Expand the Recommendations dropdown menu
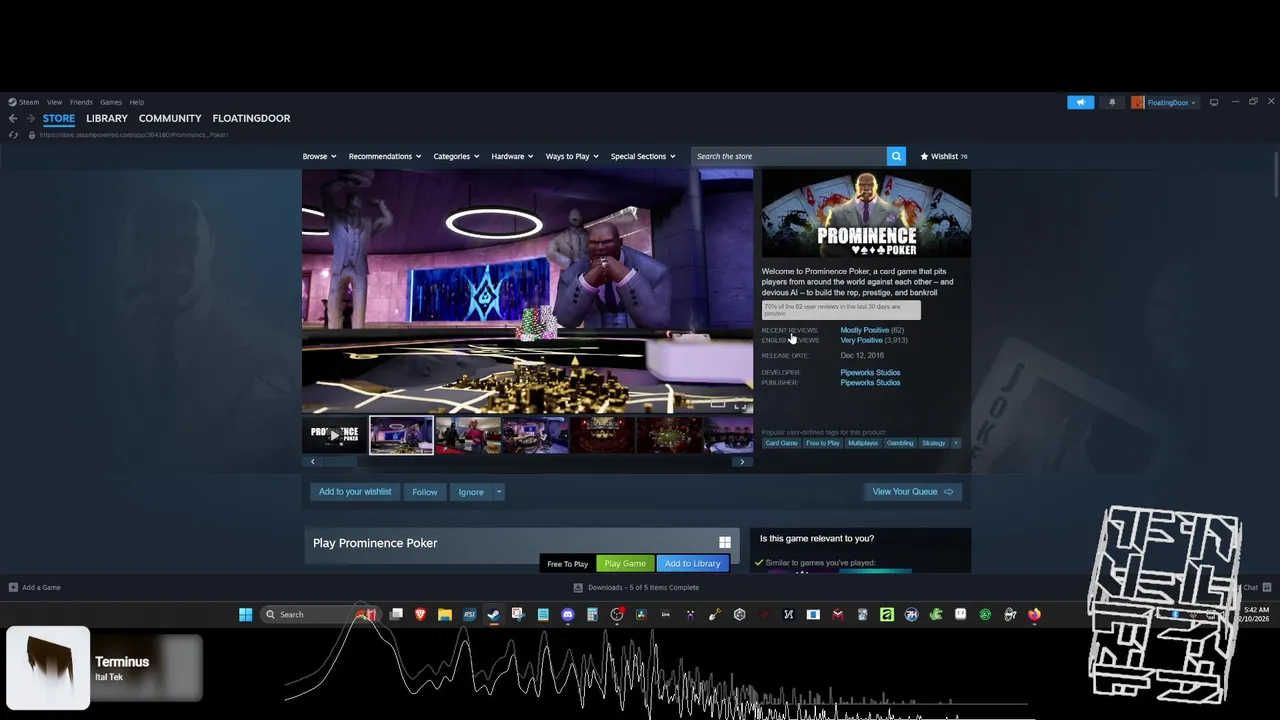 385,156
